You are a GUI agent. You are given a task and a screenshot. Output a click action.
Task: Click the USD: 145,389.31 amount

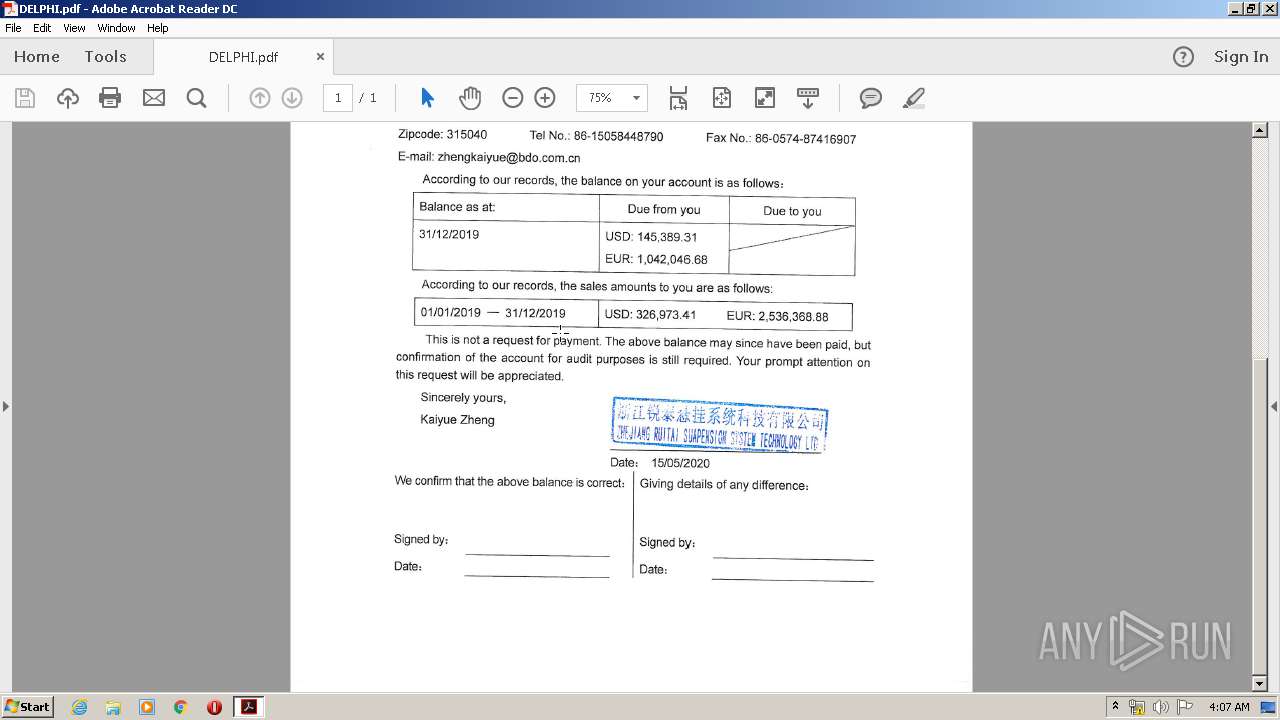point(651,237)
